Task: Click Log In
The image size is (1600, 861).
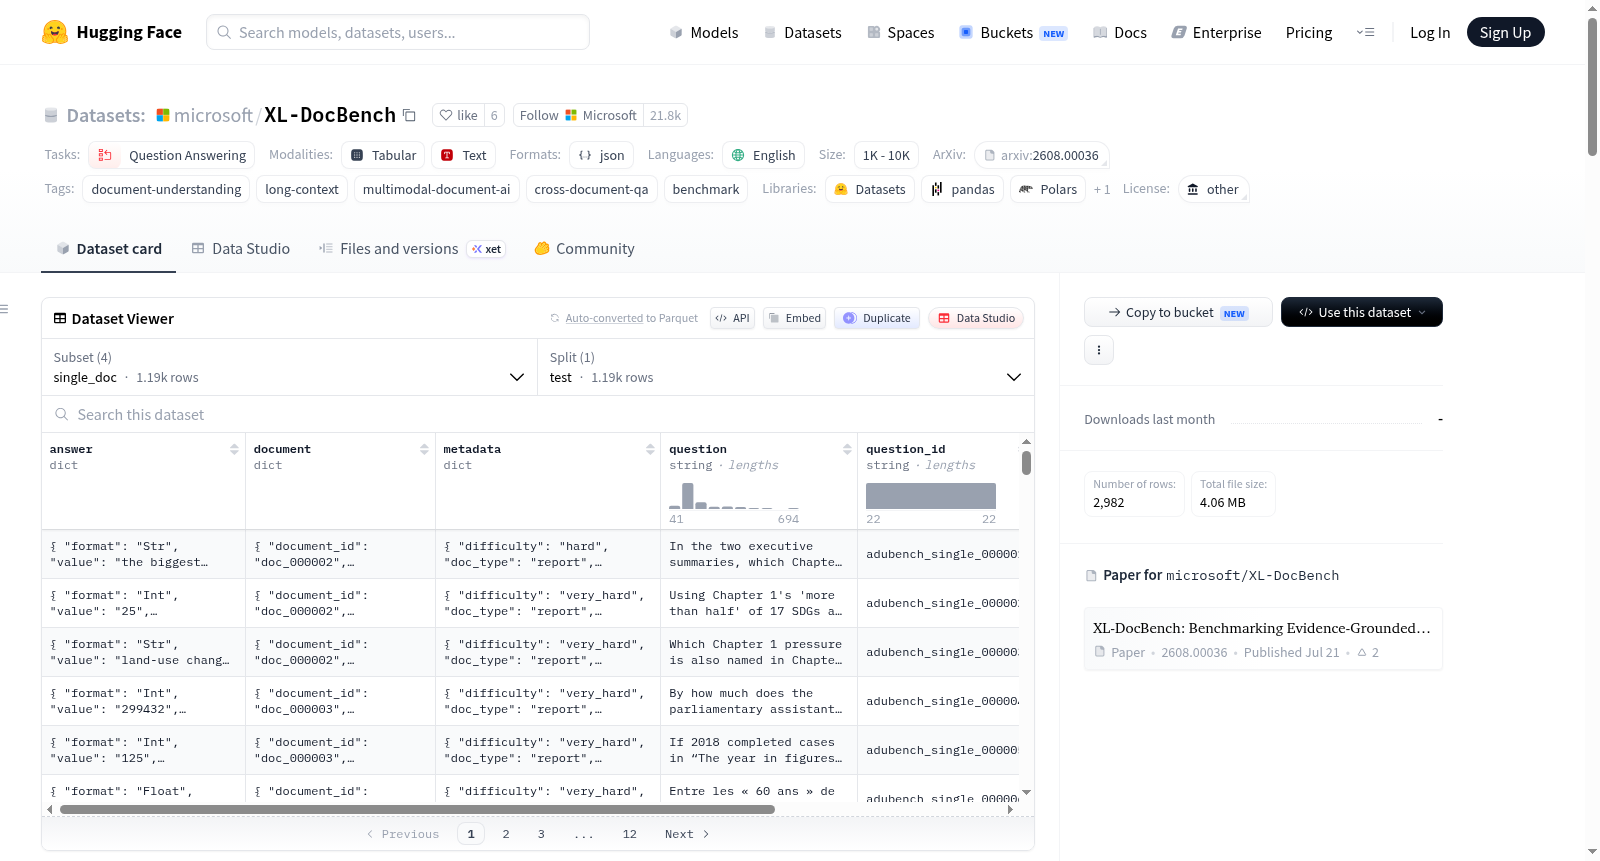Action: pyautogui.click(x=1430, y=33)
